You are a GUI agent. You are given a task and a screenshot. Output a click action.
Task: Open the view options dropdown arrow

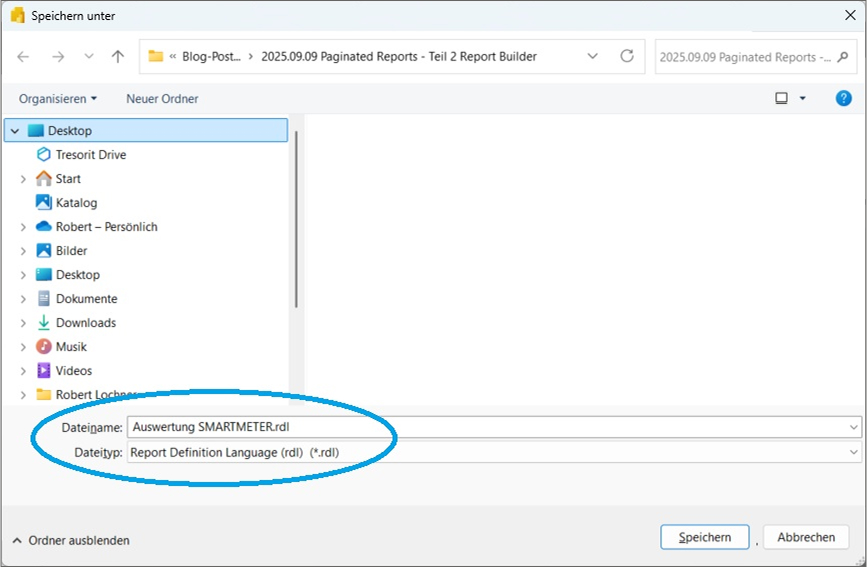pyautogui.click(x=802, y=99)
